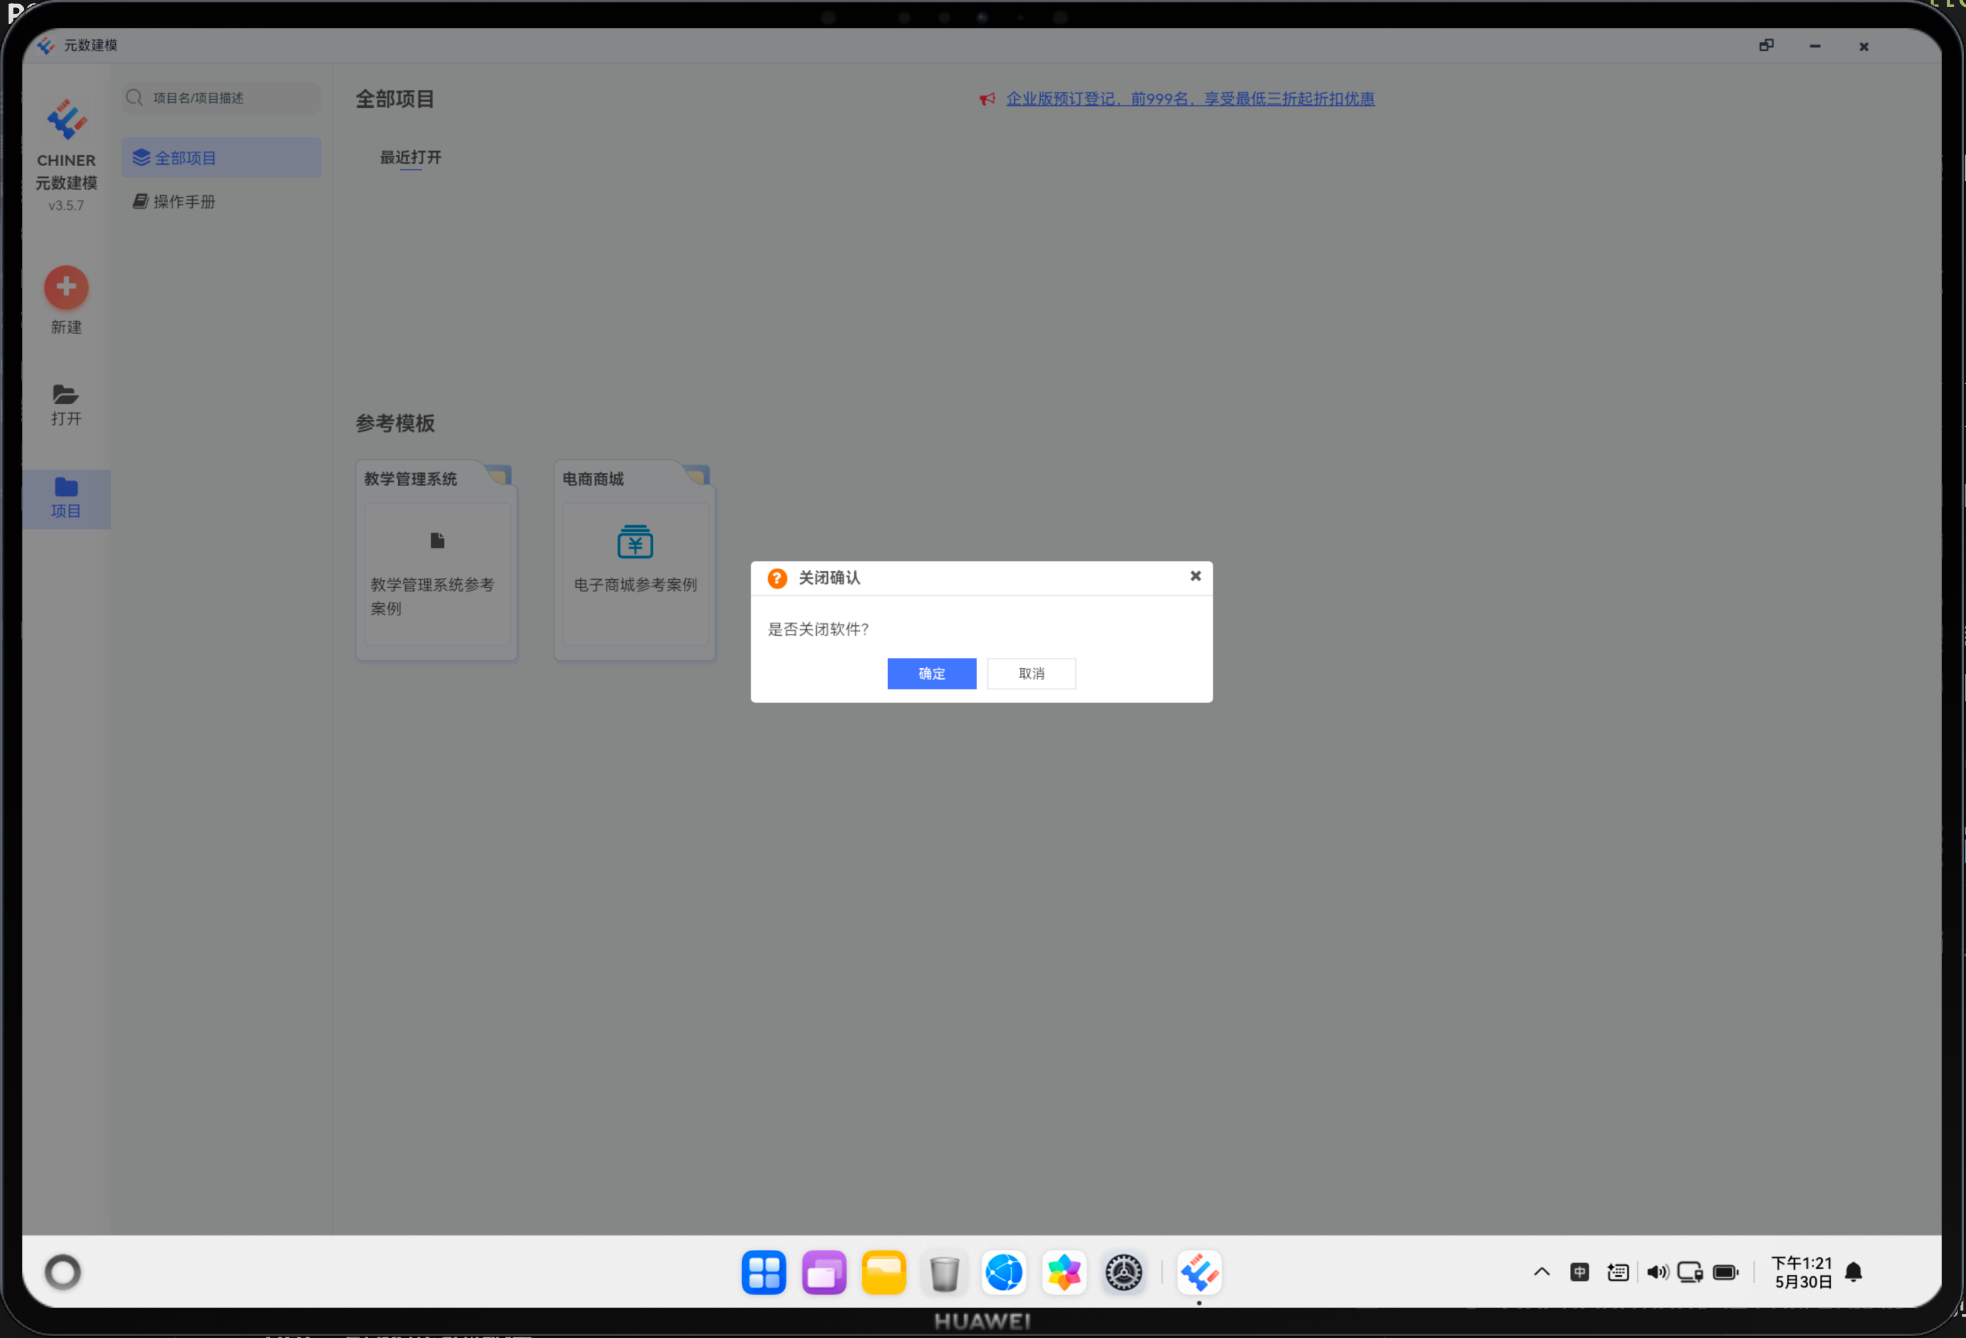Open the display connection tray icon
This screenshot has width=1966, height=1338.
point(1690,1272)
